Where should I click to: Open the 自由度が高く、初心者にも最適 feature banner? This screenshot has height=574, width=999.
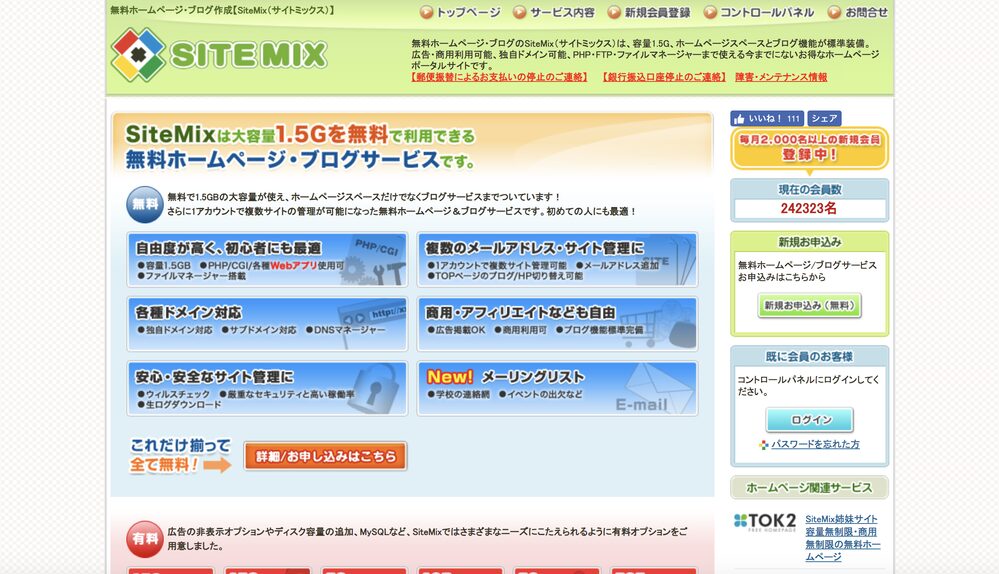tap(267, 259)
